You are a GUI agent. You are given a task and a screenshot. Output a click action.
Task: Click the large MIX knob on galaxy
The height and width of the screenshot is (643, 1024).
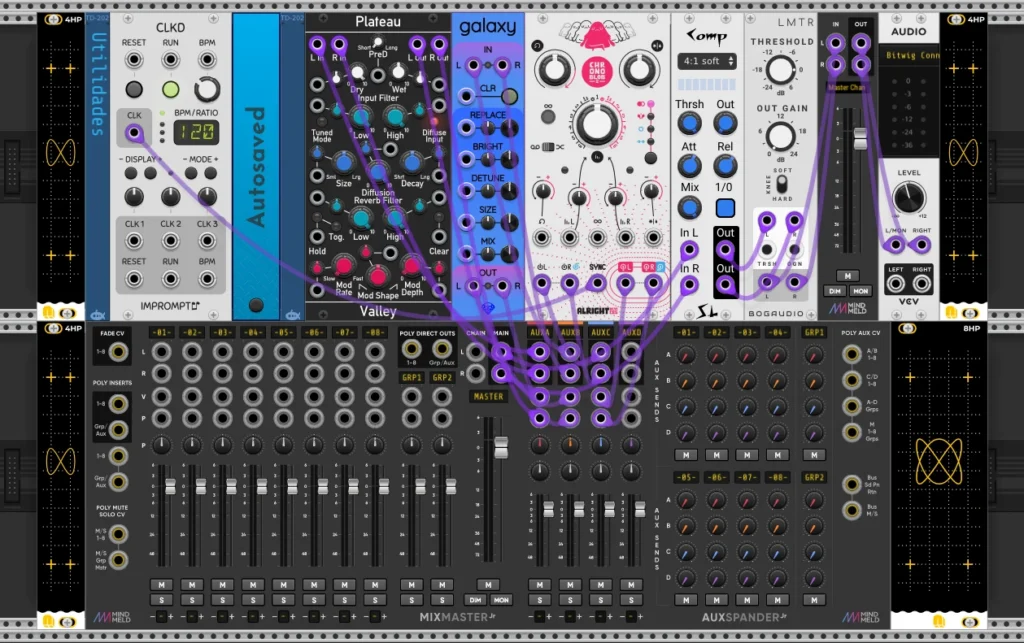click(x=509, y=254)
